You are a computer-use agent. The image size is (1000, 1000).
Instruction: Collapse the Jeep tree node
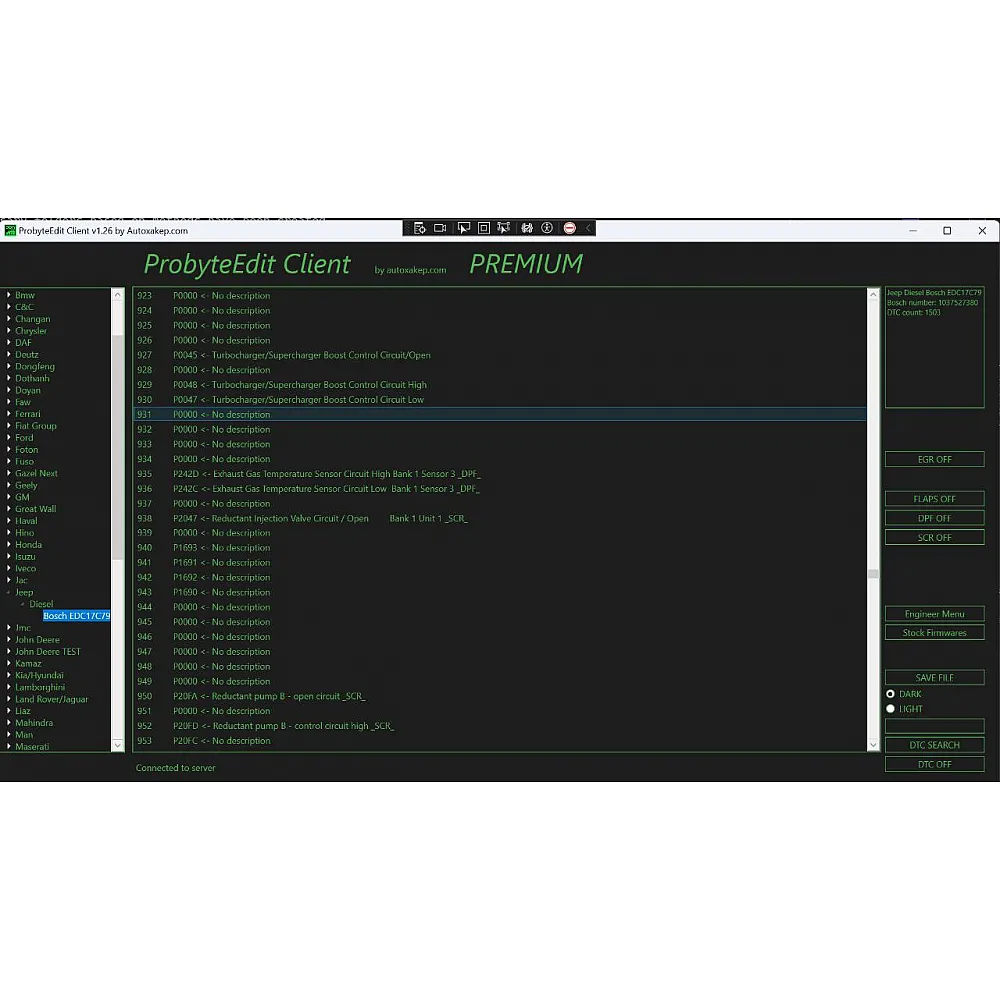click(x=9, y=593)
